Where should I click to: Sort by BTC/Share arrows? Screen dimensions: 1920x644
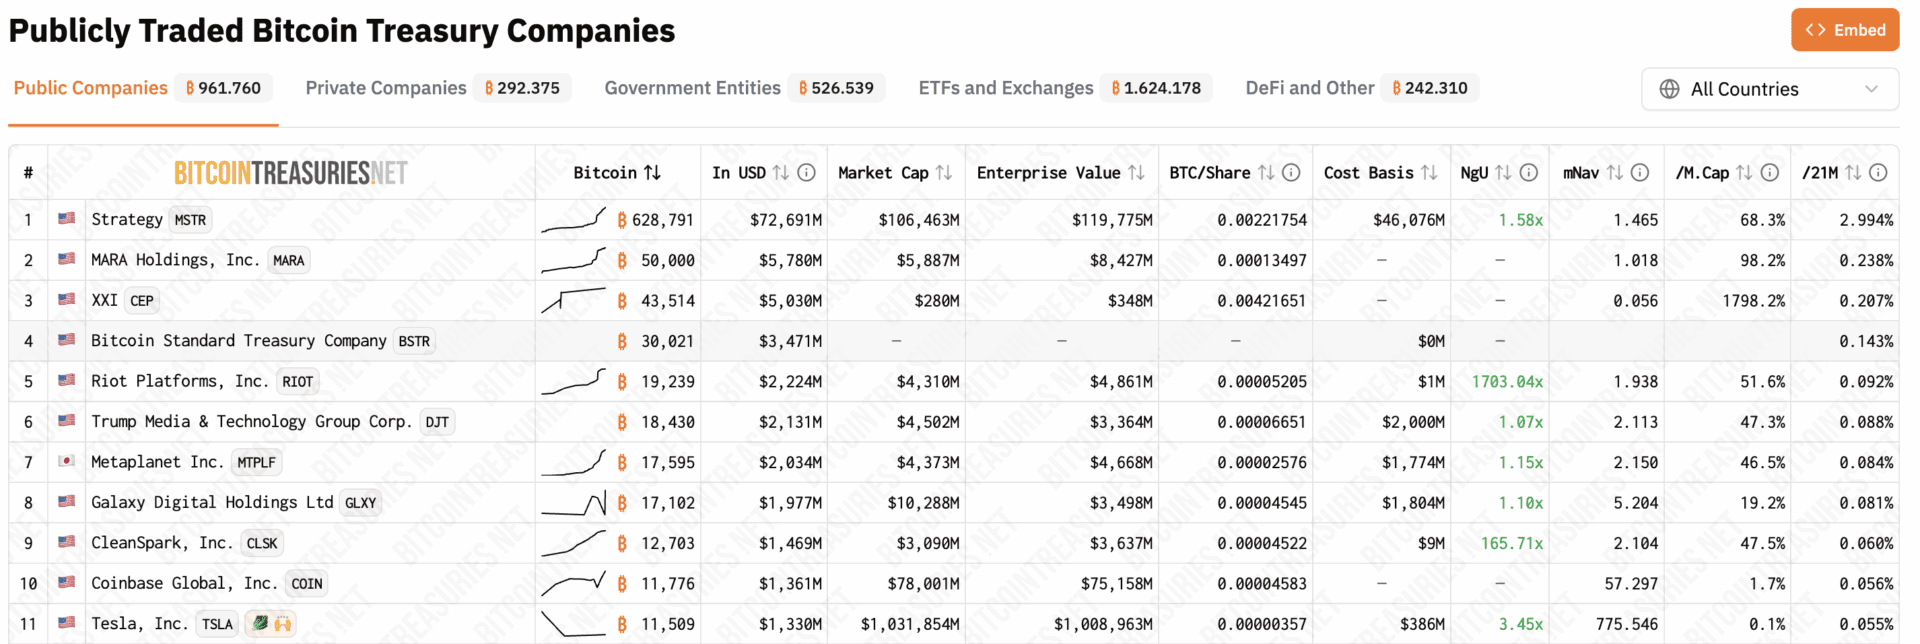(x=1266, y=173)
